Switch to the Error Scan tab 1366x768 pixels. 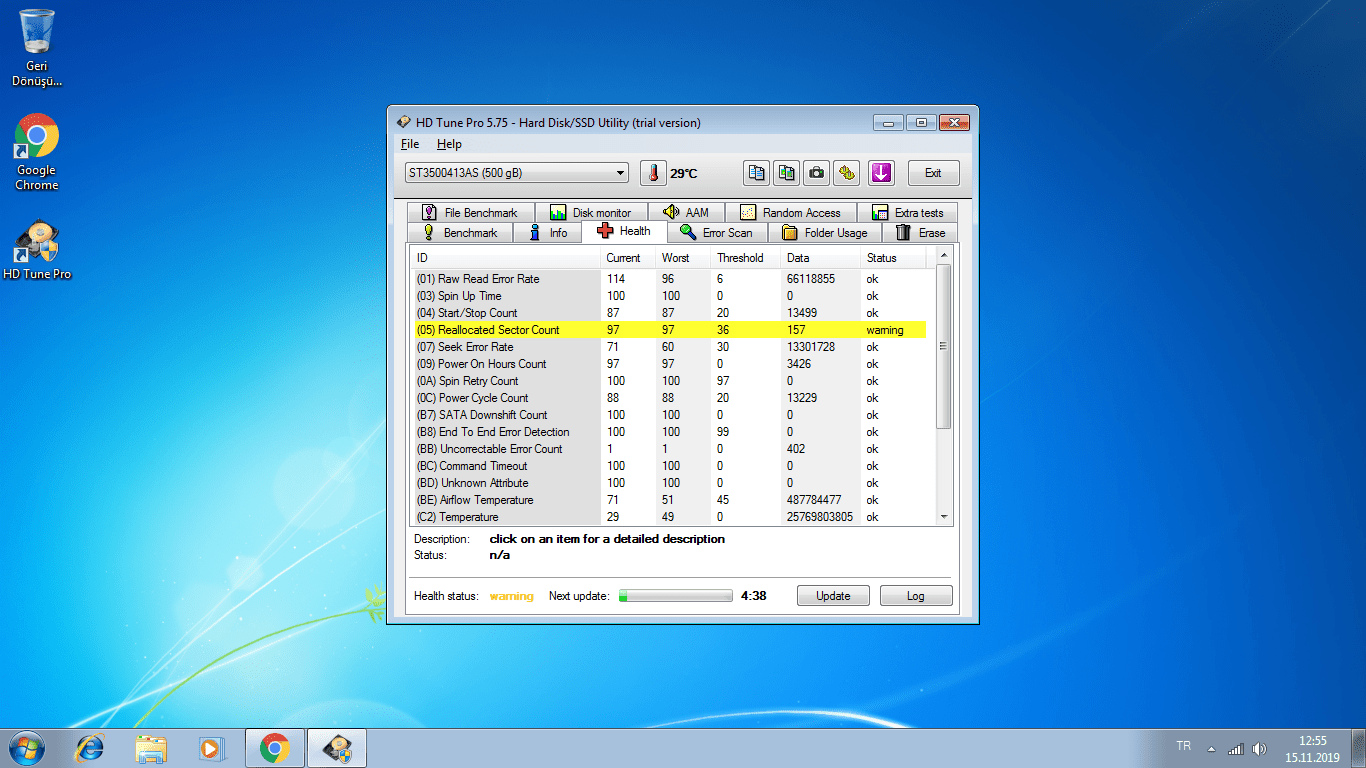click(717, 233)
